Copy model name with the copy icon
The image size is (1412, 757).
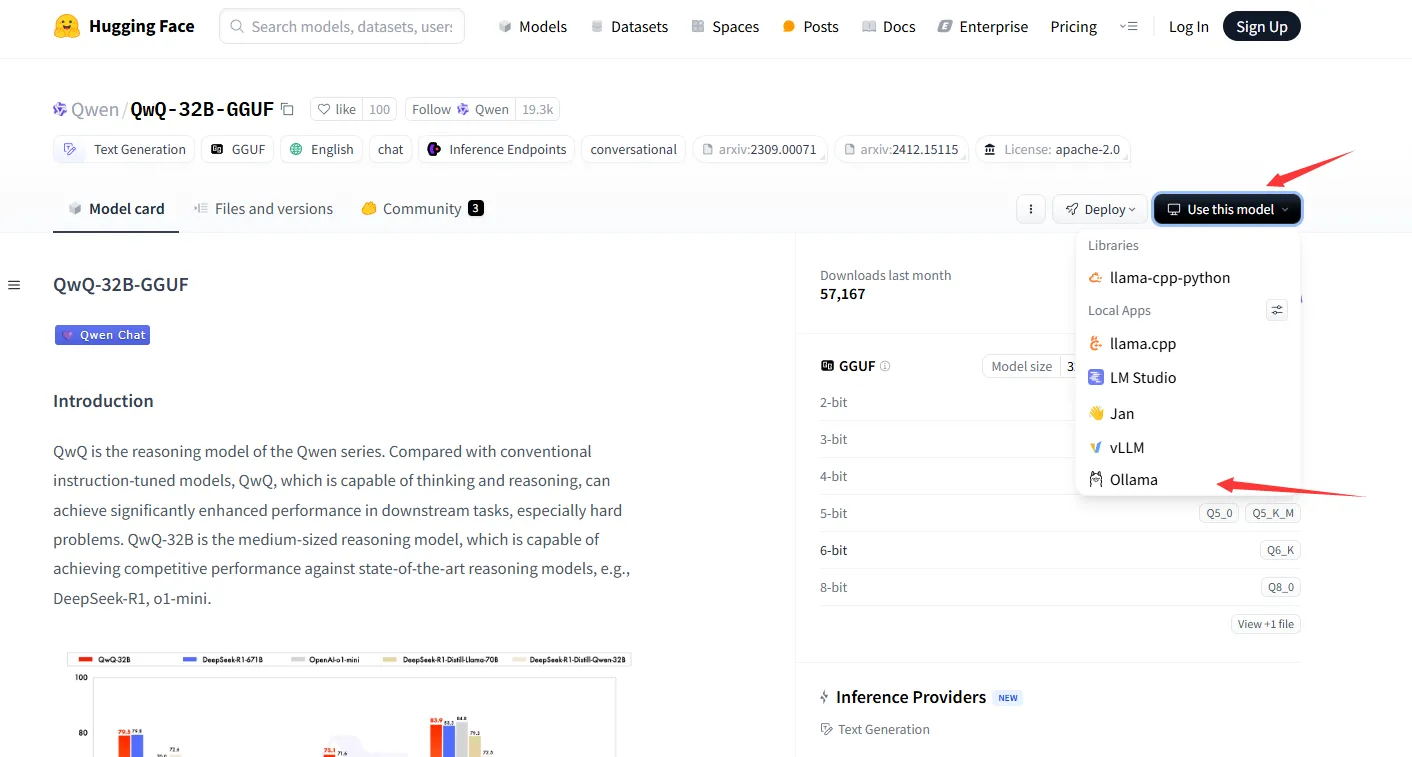click(x=287, y=109)
